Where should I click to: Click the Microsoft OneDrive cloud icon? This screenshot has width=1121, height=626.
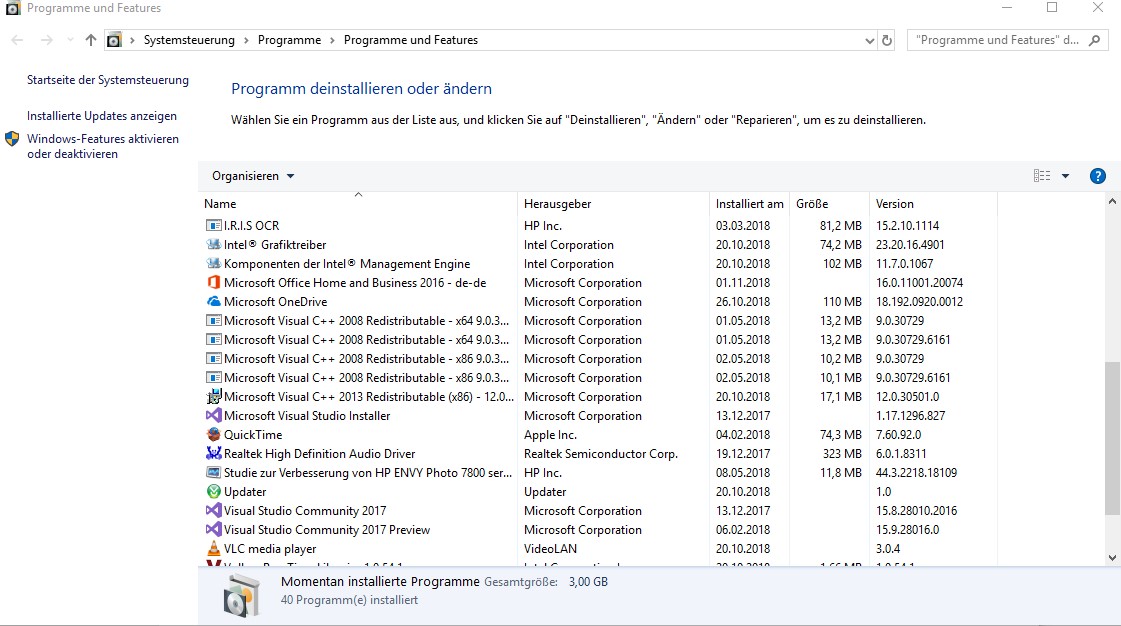(213, 302)
